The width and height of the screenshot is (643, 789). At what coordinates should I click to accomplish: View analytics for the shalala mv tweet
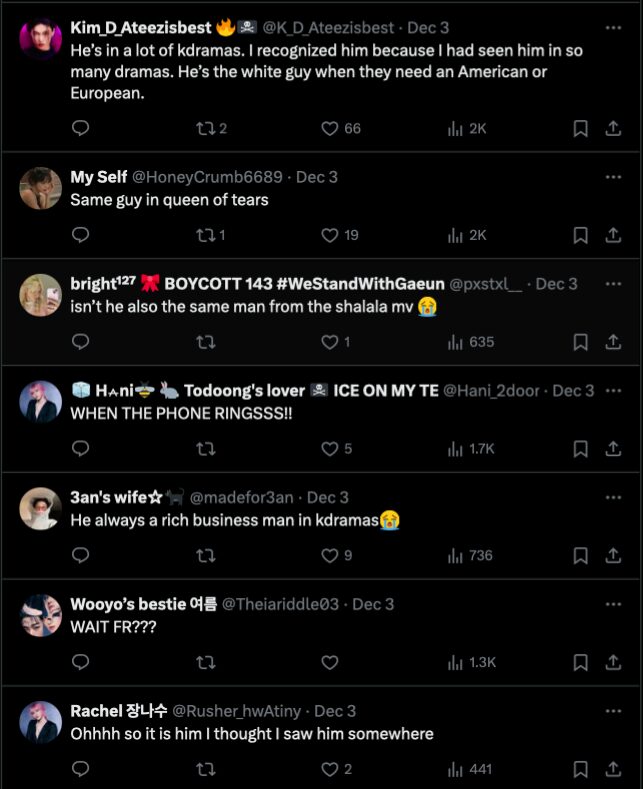(471, 342)
